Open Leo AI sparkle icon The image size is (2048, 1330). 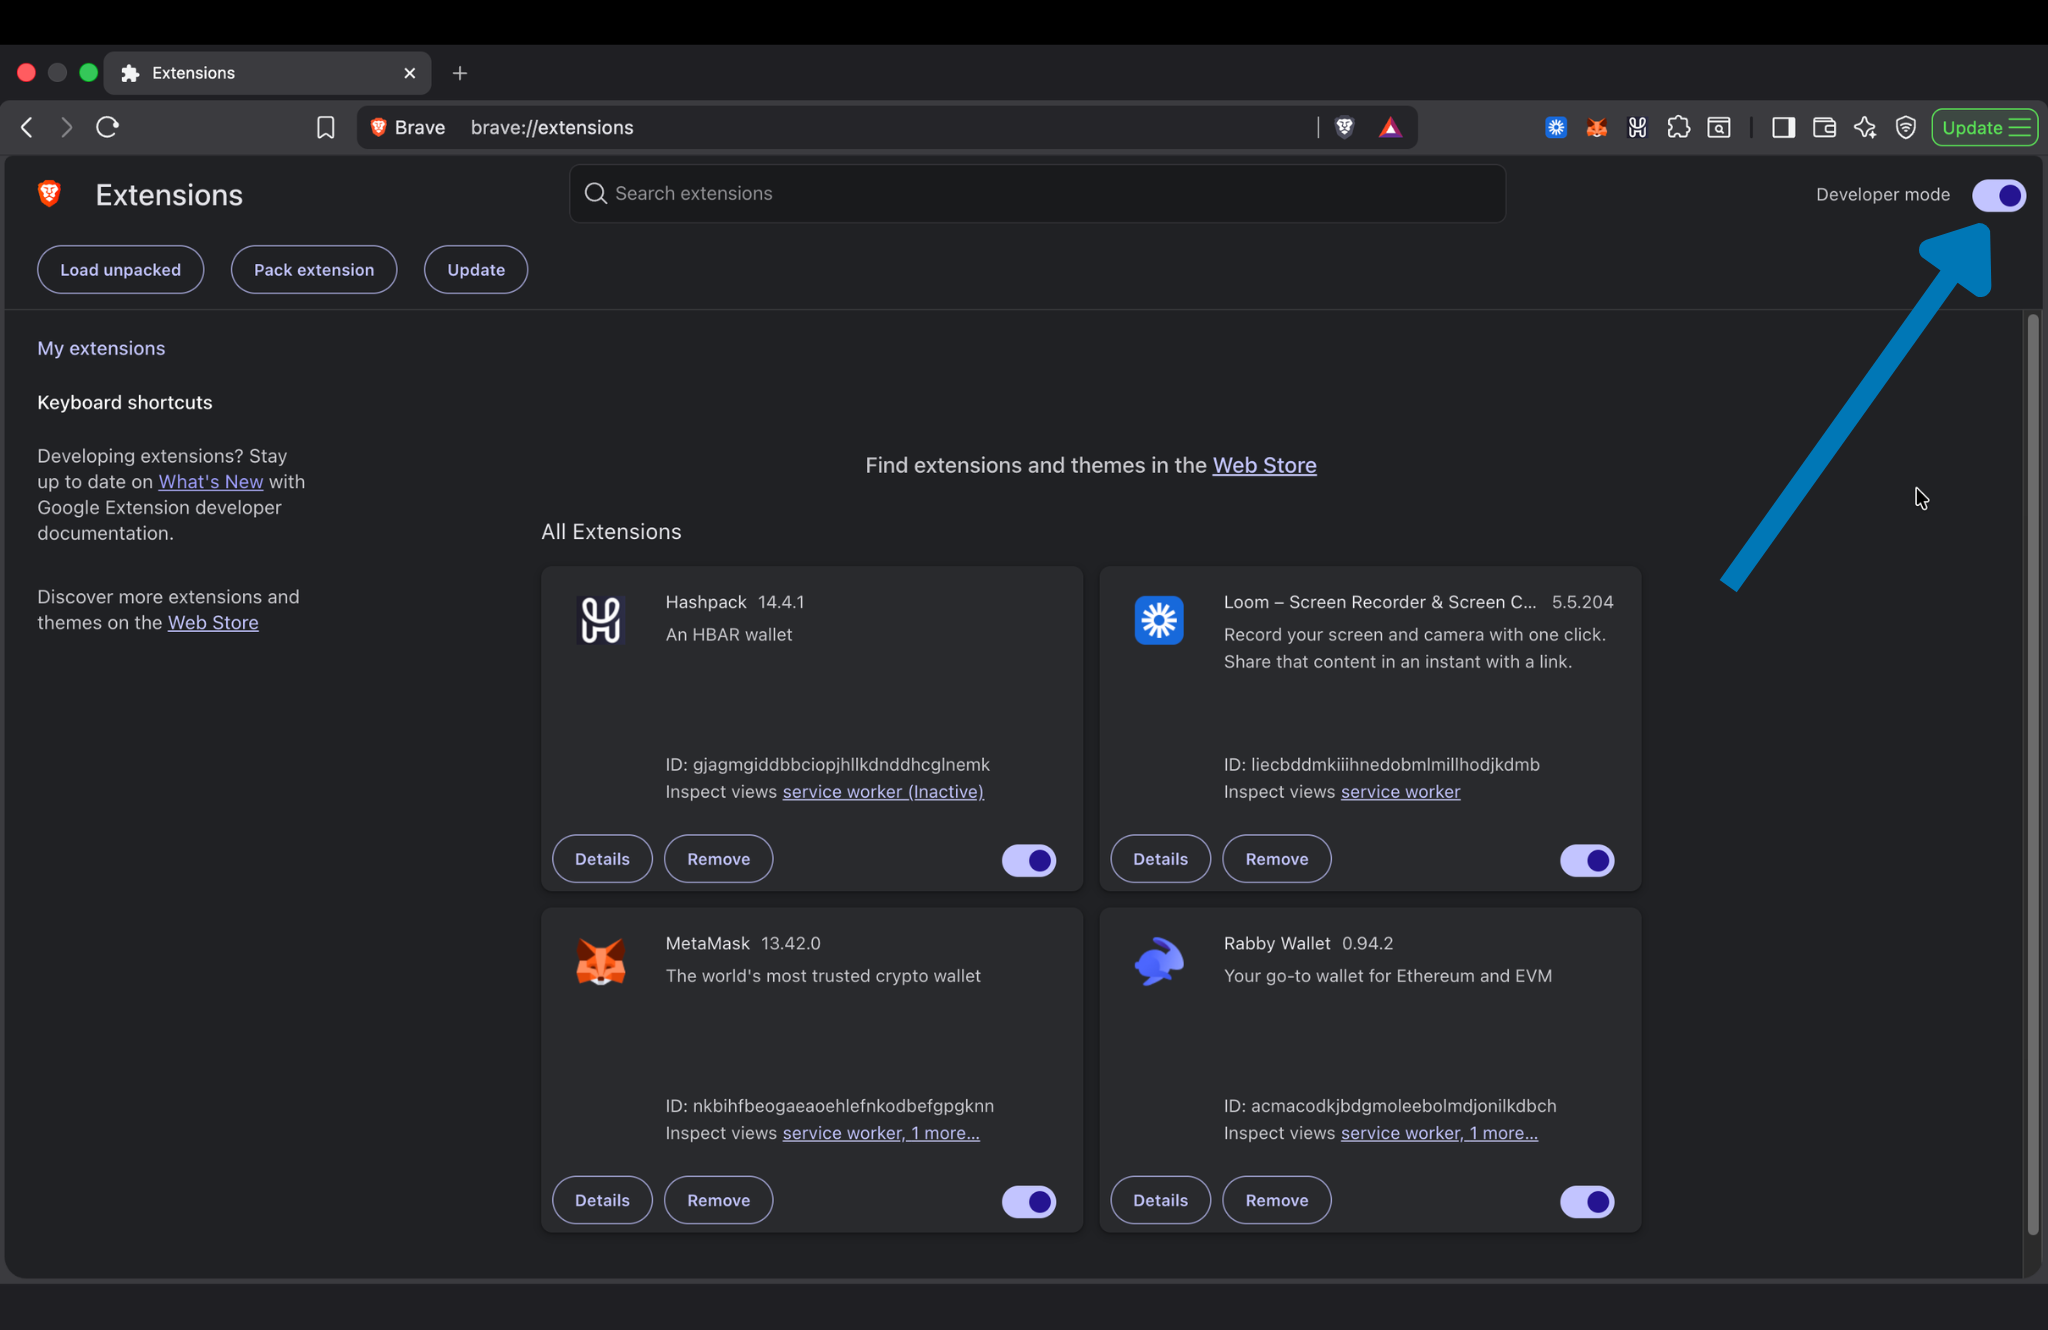(x=1865, y=127)
